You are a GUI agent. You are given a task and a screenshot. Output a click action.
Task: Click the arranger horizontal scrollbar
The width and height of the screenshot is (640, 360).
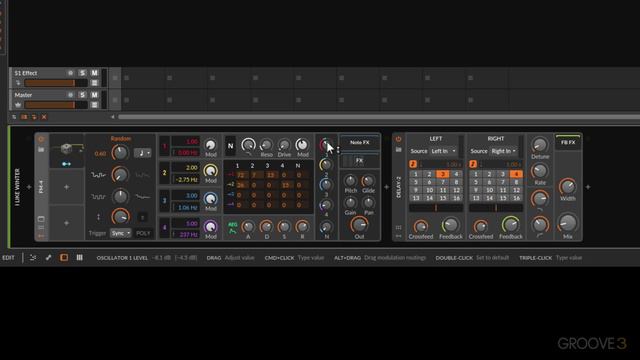coord(379,117)
